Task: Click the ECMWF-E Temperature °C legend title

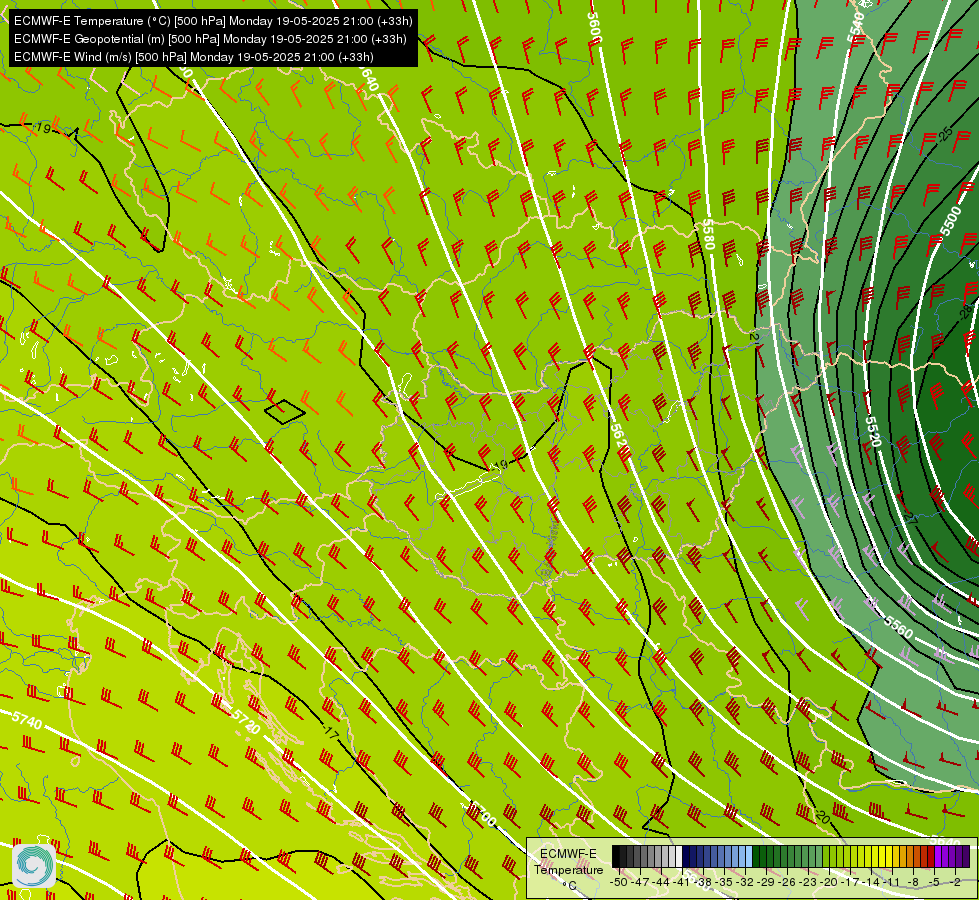Action: tap(568, 869)
